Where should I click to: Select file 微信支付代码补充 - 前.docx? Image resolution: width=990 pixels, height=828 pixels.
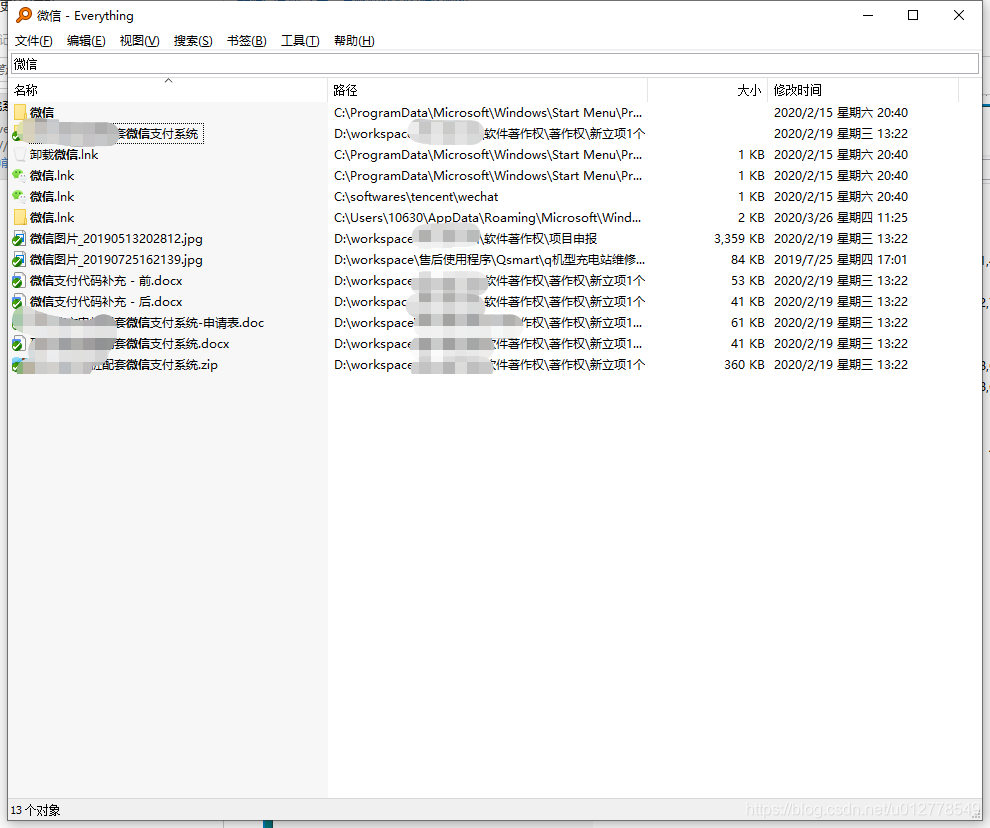point(106,281)
